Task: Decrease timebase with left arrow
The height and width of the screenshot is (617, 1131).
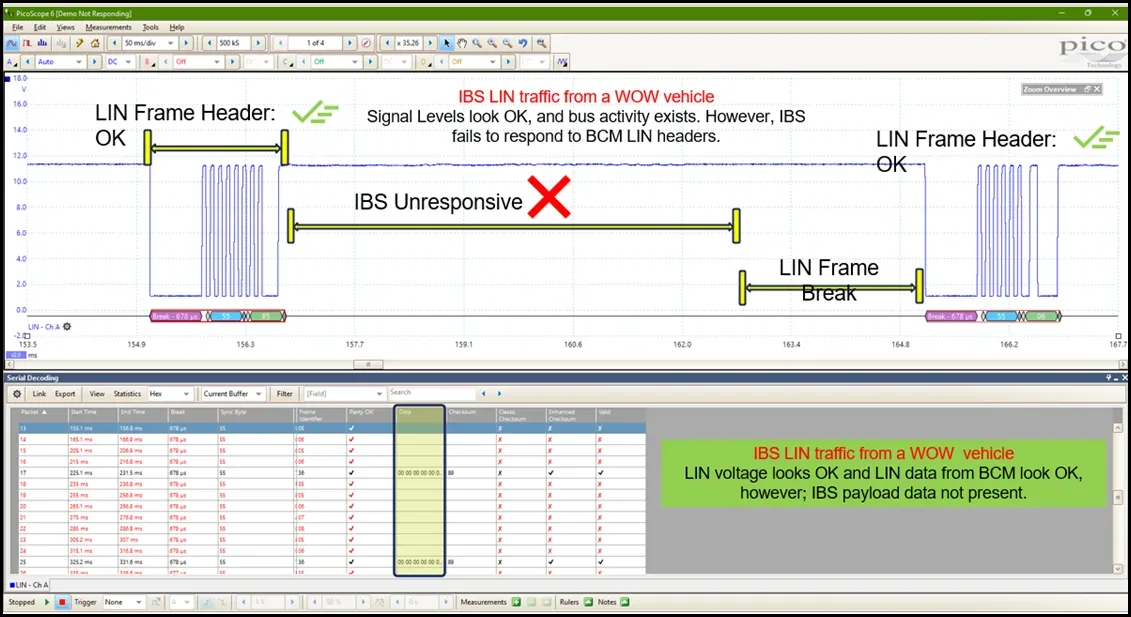Action: tap(113, 43)
